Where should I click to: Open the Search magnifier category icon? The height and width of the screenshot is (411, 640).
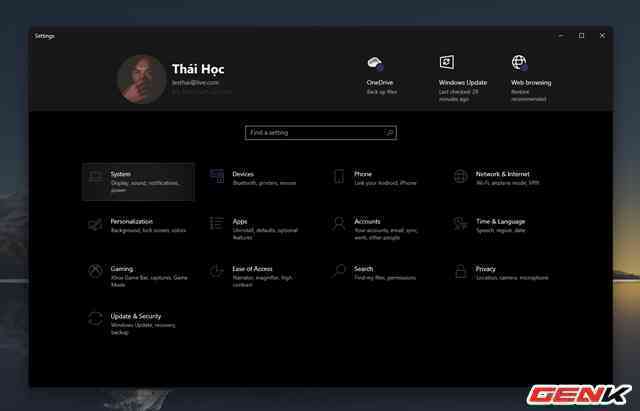point(338,271)
